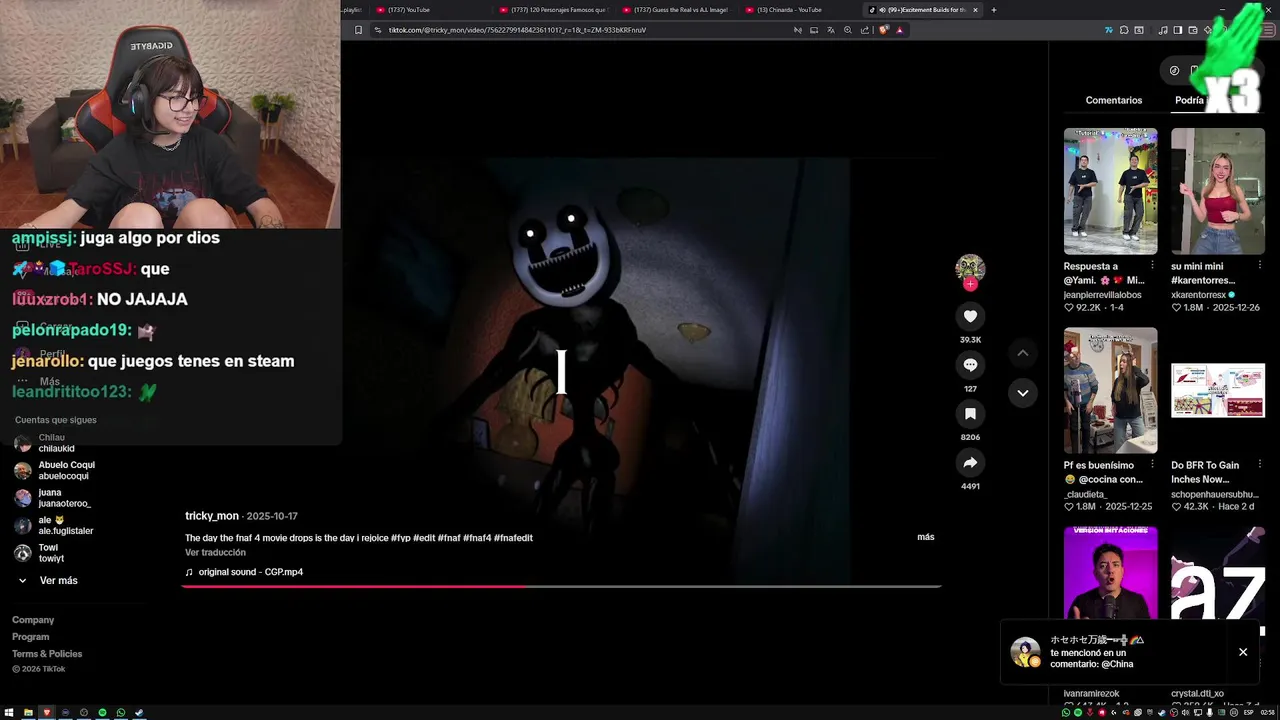Screen dimensions: 1280x720
Task: Open xkarentorresx video thumbnail
Action: pyautogui.click(x=1217, y=191)
